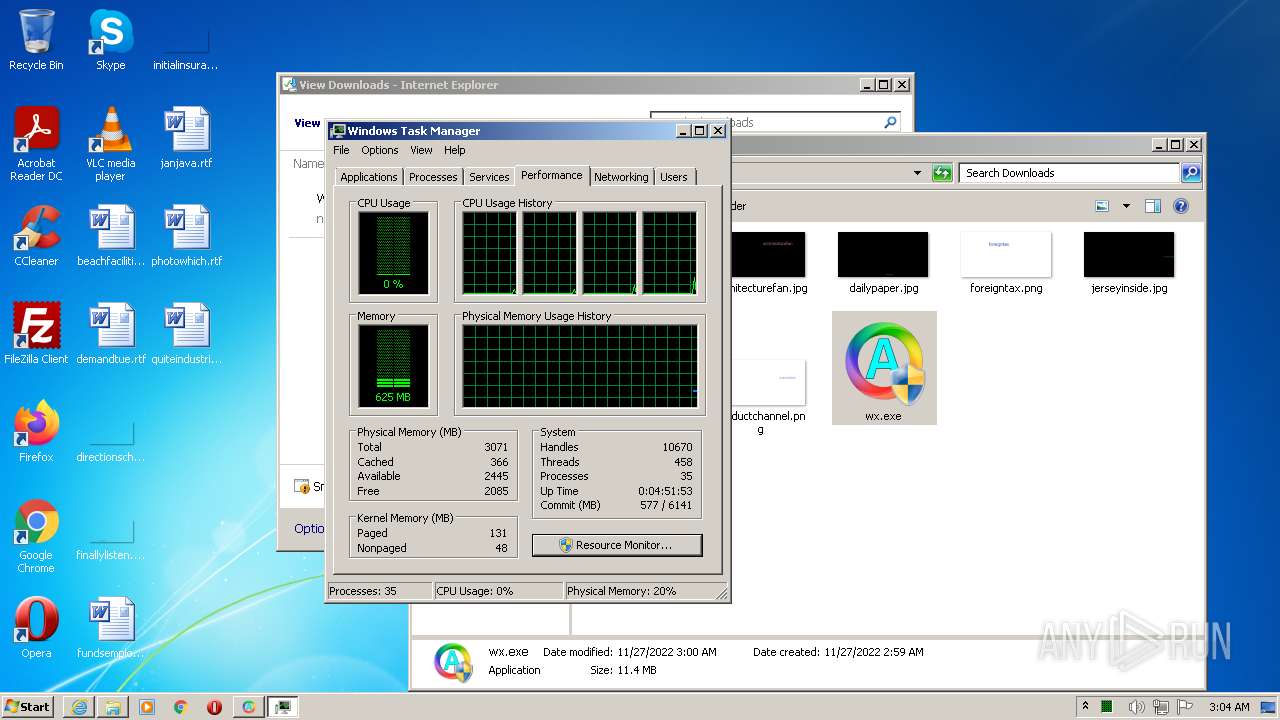The width and height of the screenshot is (1280, 720).
Task: Switch to the Users tab
Action: coord(674,177)
